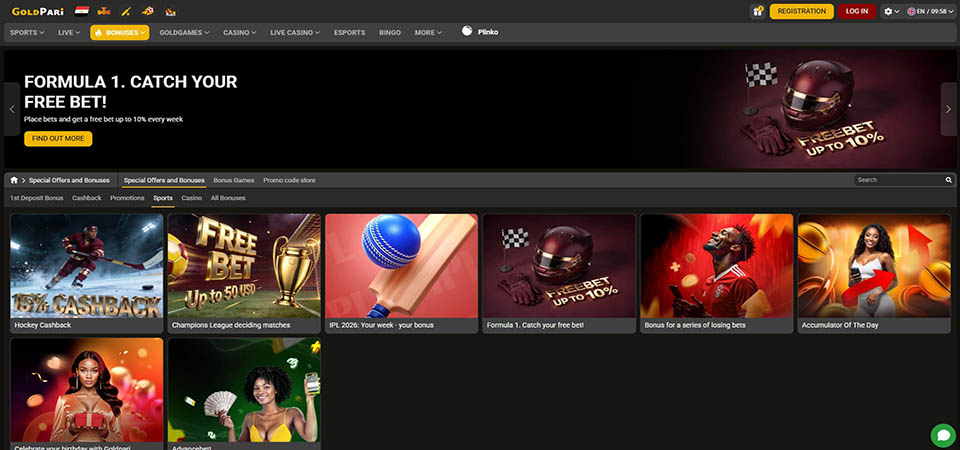Open the settings gear menu

tap(891, 12)
